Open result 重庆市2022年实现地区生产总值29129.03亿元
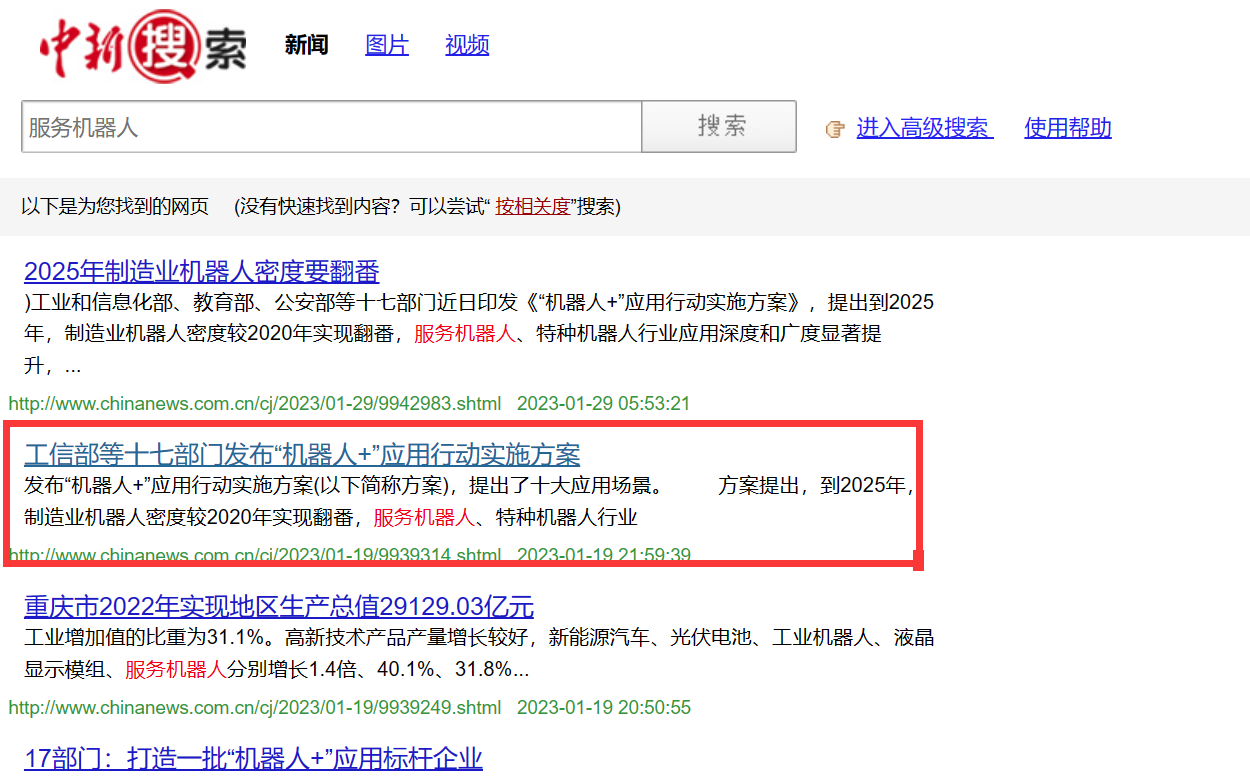Viewport: 1250px width, 776px height. click(x=279, y=606)
